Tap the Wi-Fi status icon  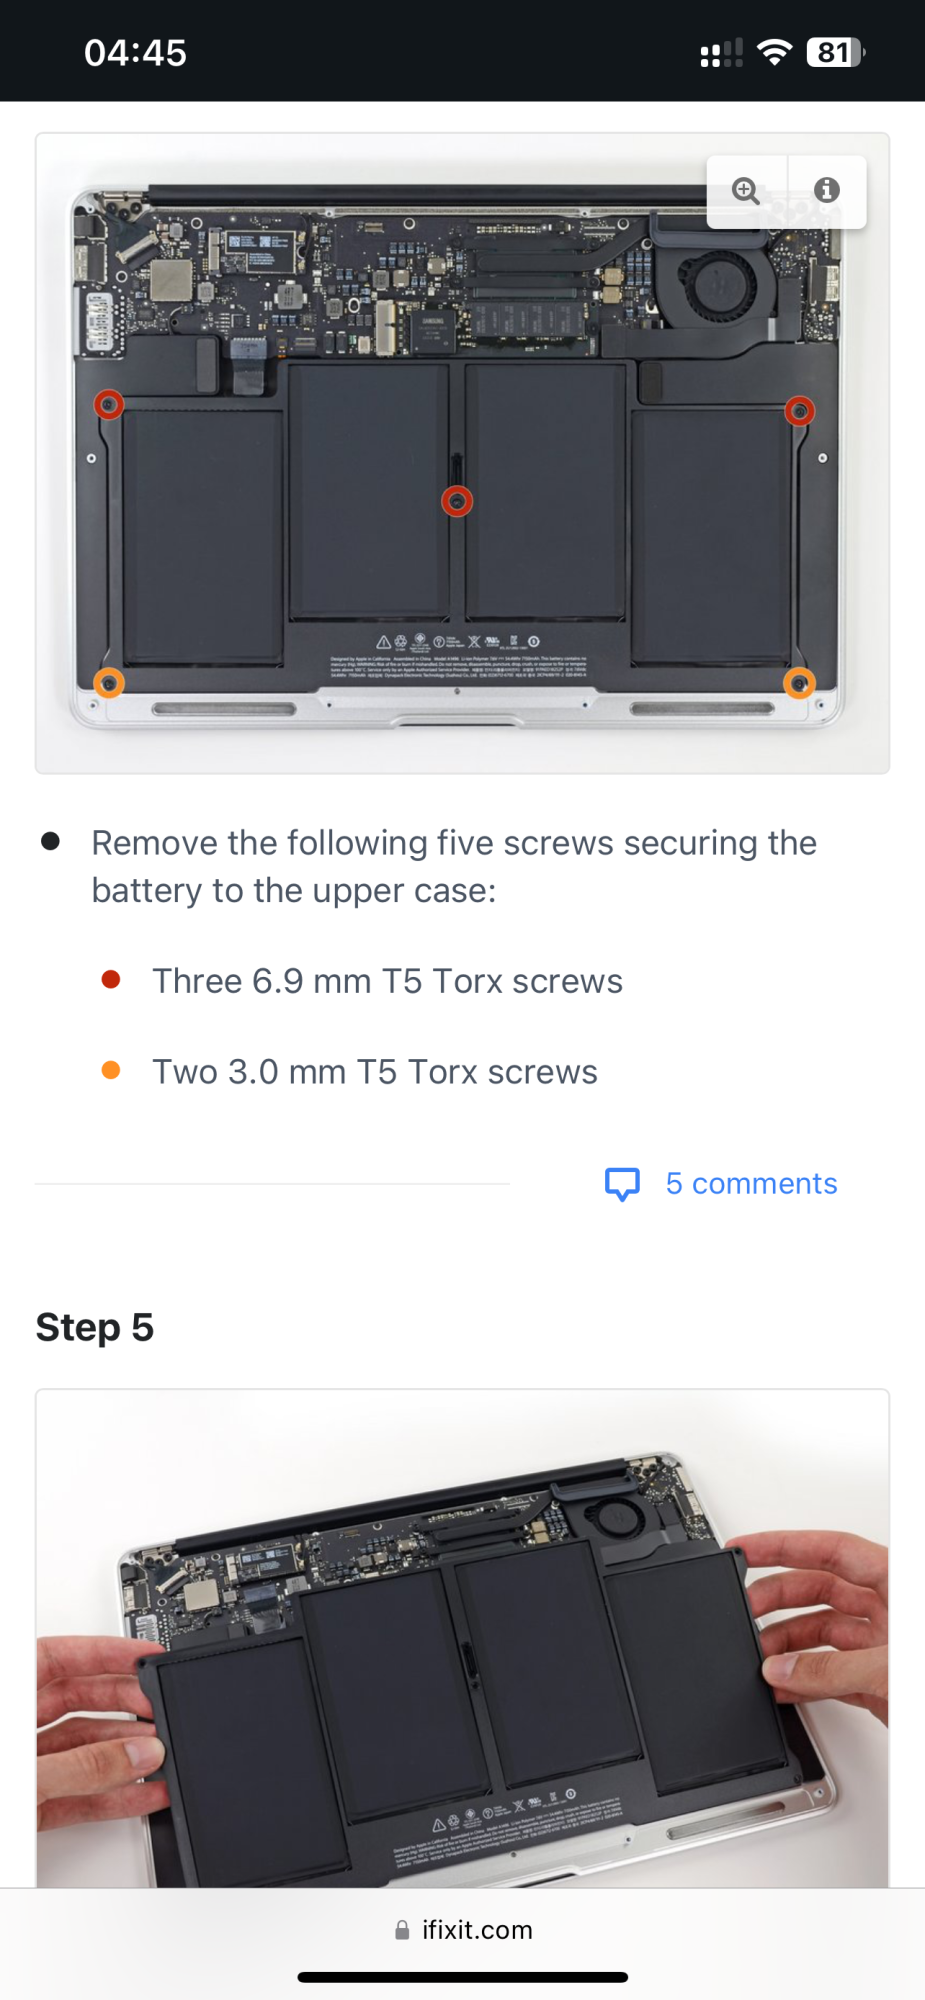tap(774, 52)
